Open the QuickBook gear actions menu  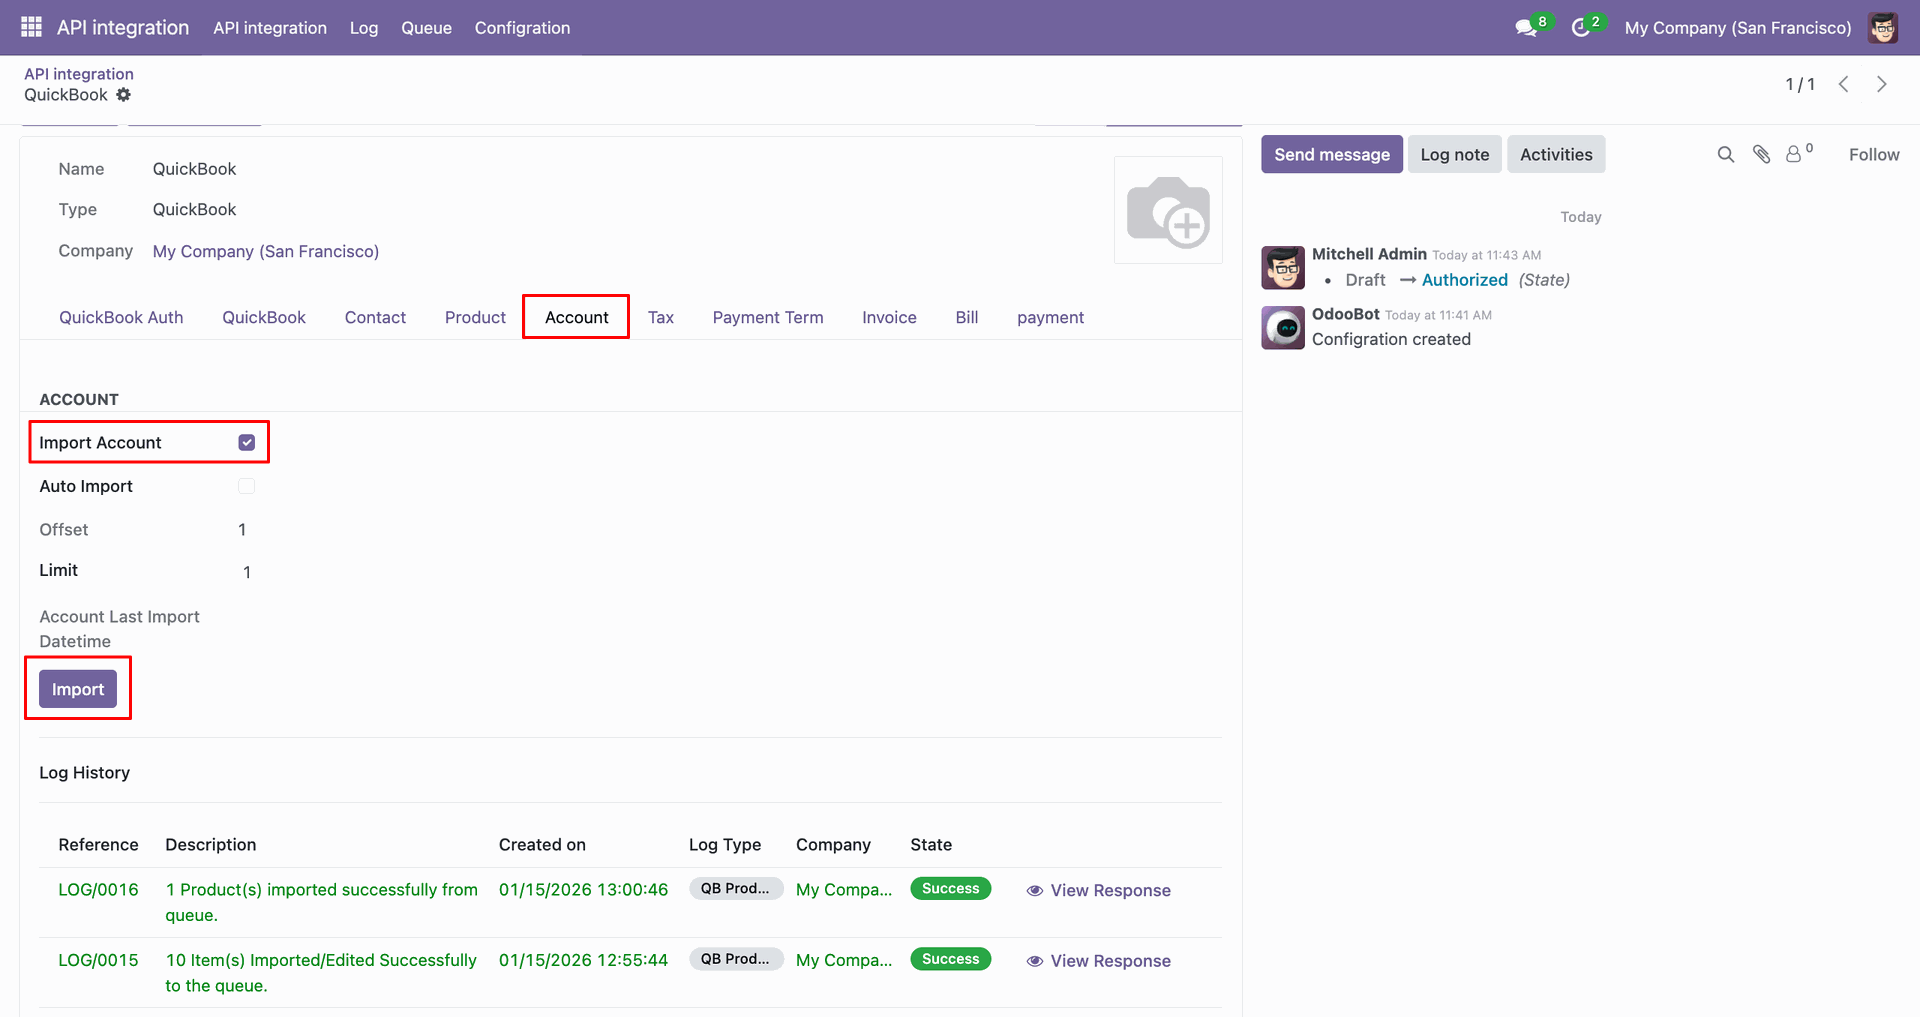[123, 95]
